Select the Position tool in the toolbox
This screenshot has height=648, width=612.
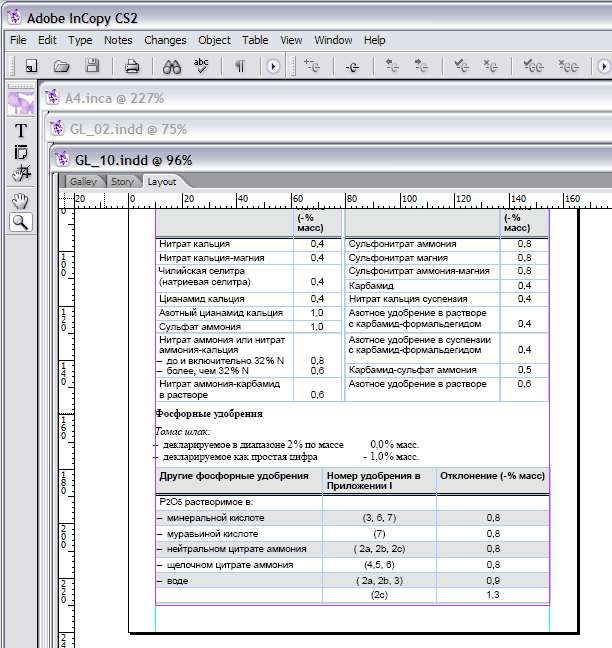click(21, 173)
